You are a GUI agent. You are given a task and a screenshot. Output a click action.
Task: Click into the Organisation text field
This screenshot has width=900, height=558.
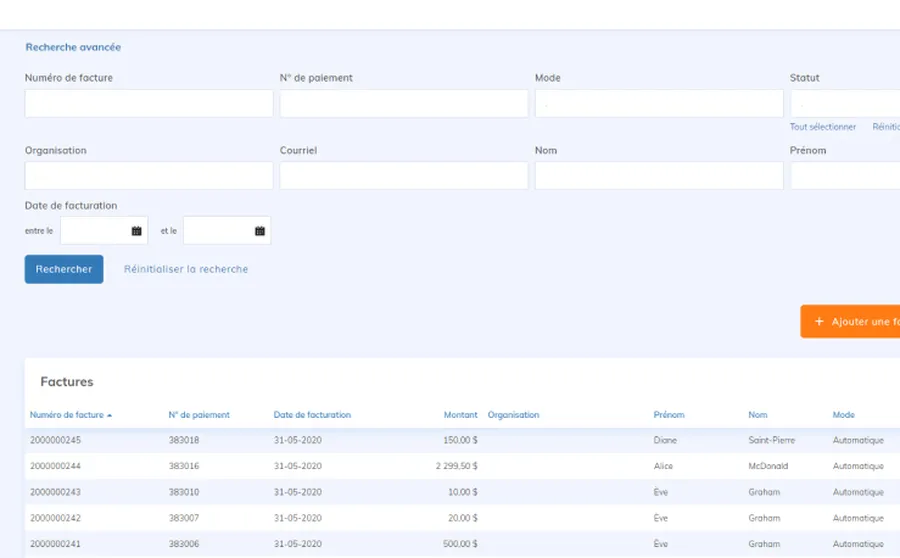(x=148, y=176)
